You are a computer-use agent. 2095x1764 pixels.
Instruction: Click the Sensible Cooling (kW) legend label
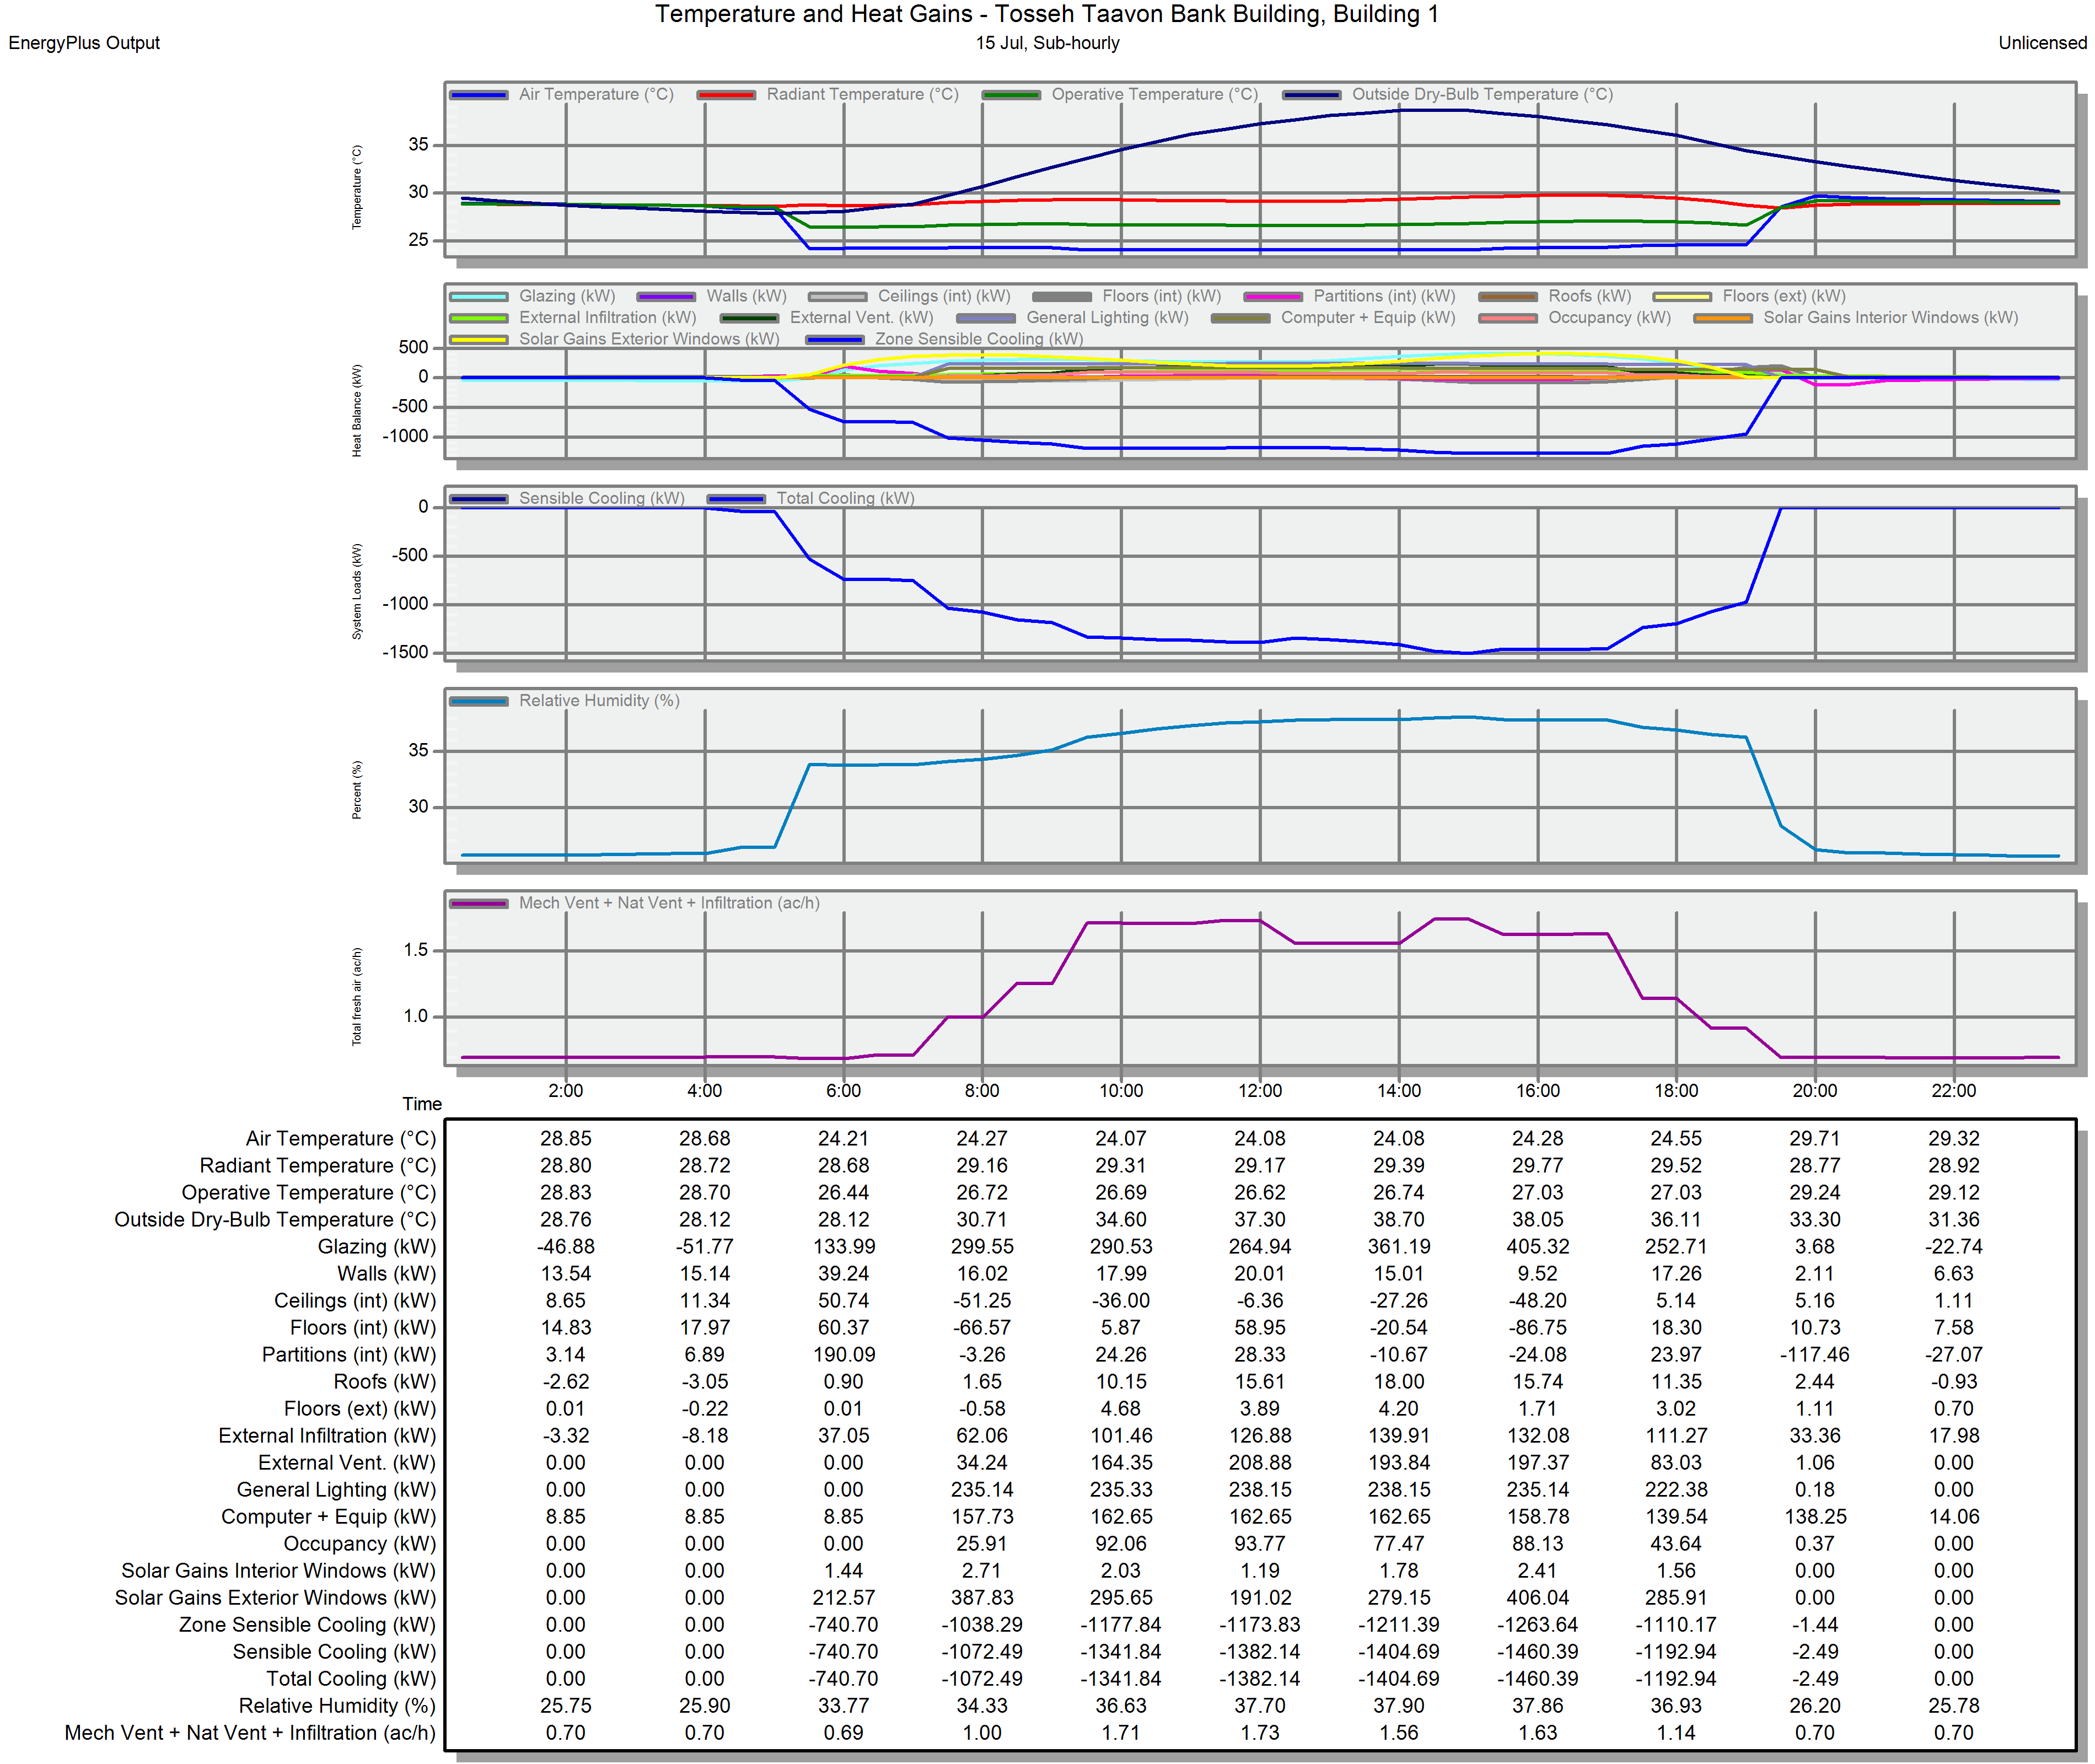tap(602, 498)
